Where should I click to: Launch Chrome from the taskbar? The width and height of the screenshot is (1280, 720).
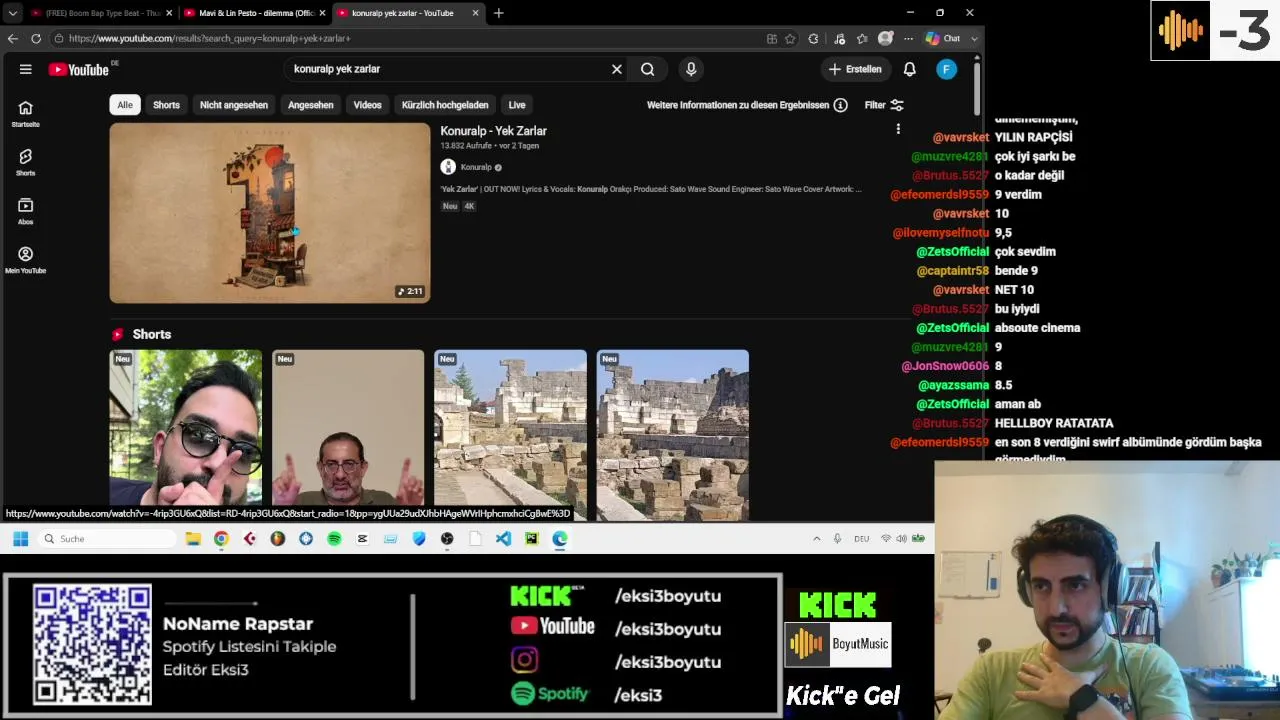(221, 538)
